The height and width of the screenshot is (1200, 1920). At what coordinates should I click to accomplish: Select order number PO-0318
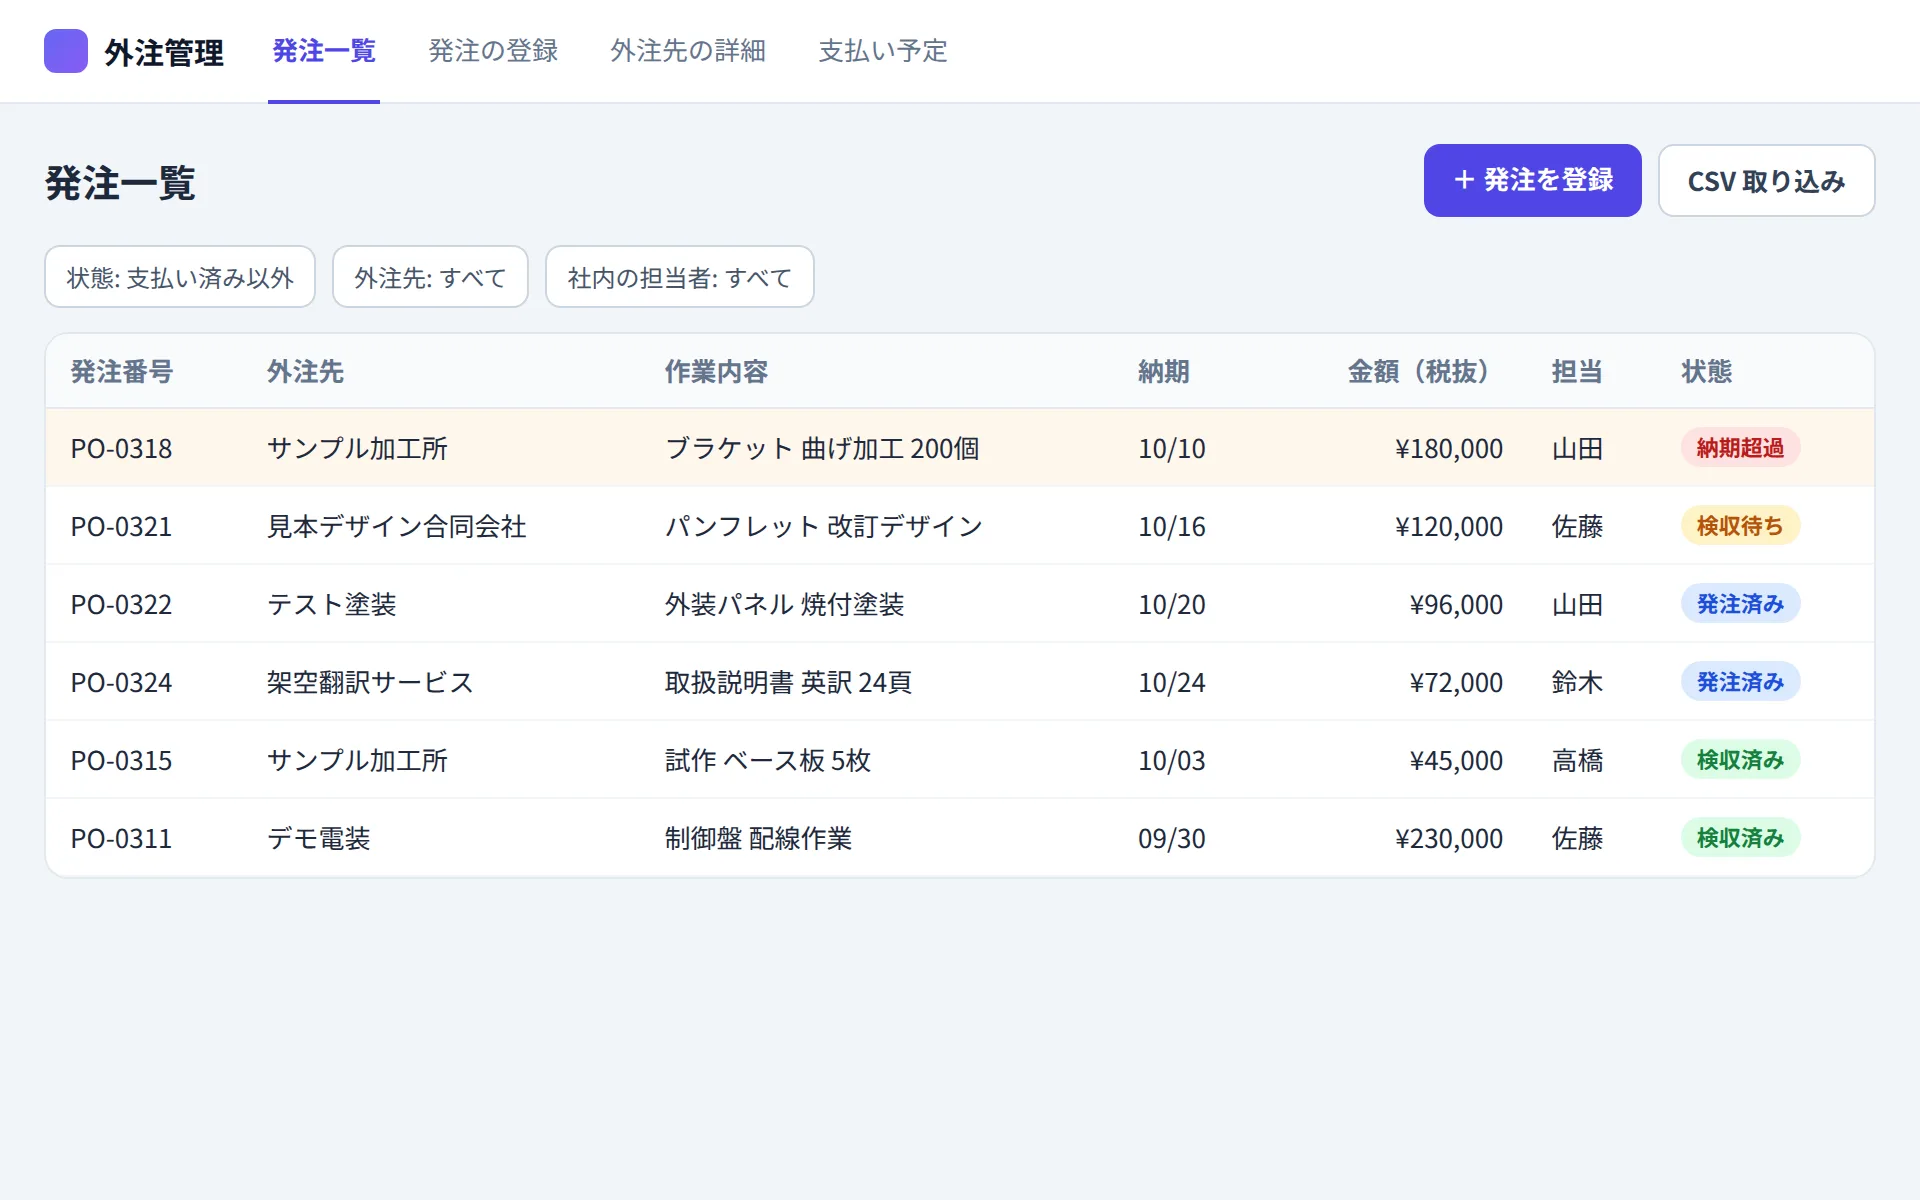121,448
